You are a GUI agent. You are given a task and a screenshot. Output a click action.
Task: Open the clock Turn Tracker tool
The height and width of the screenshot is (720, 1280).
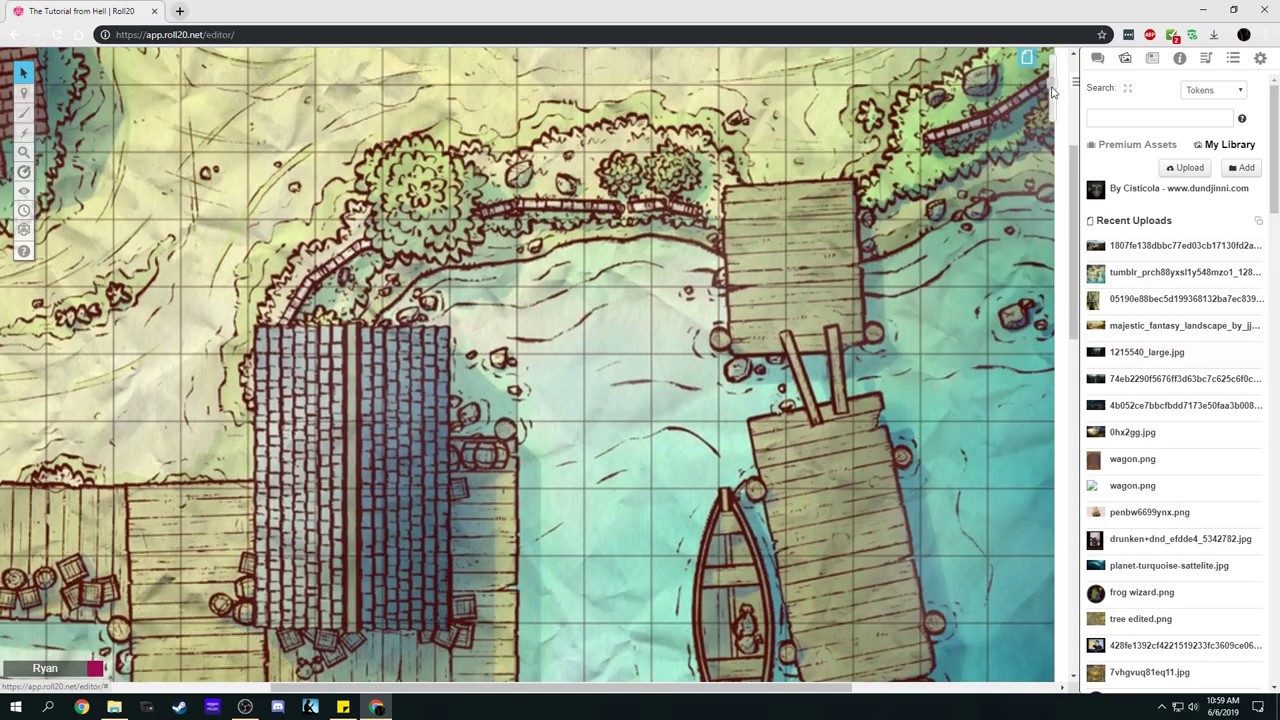tap(23, 211)
